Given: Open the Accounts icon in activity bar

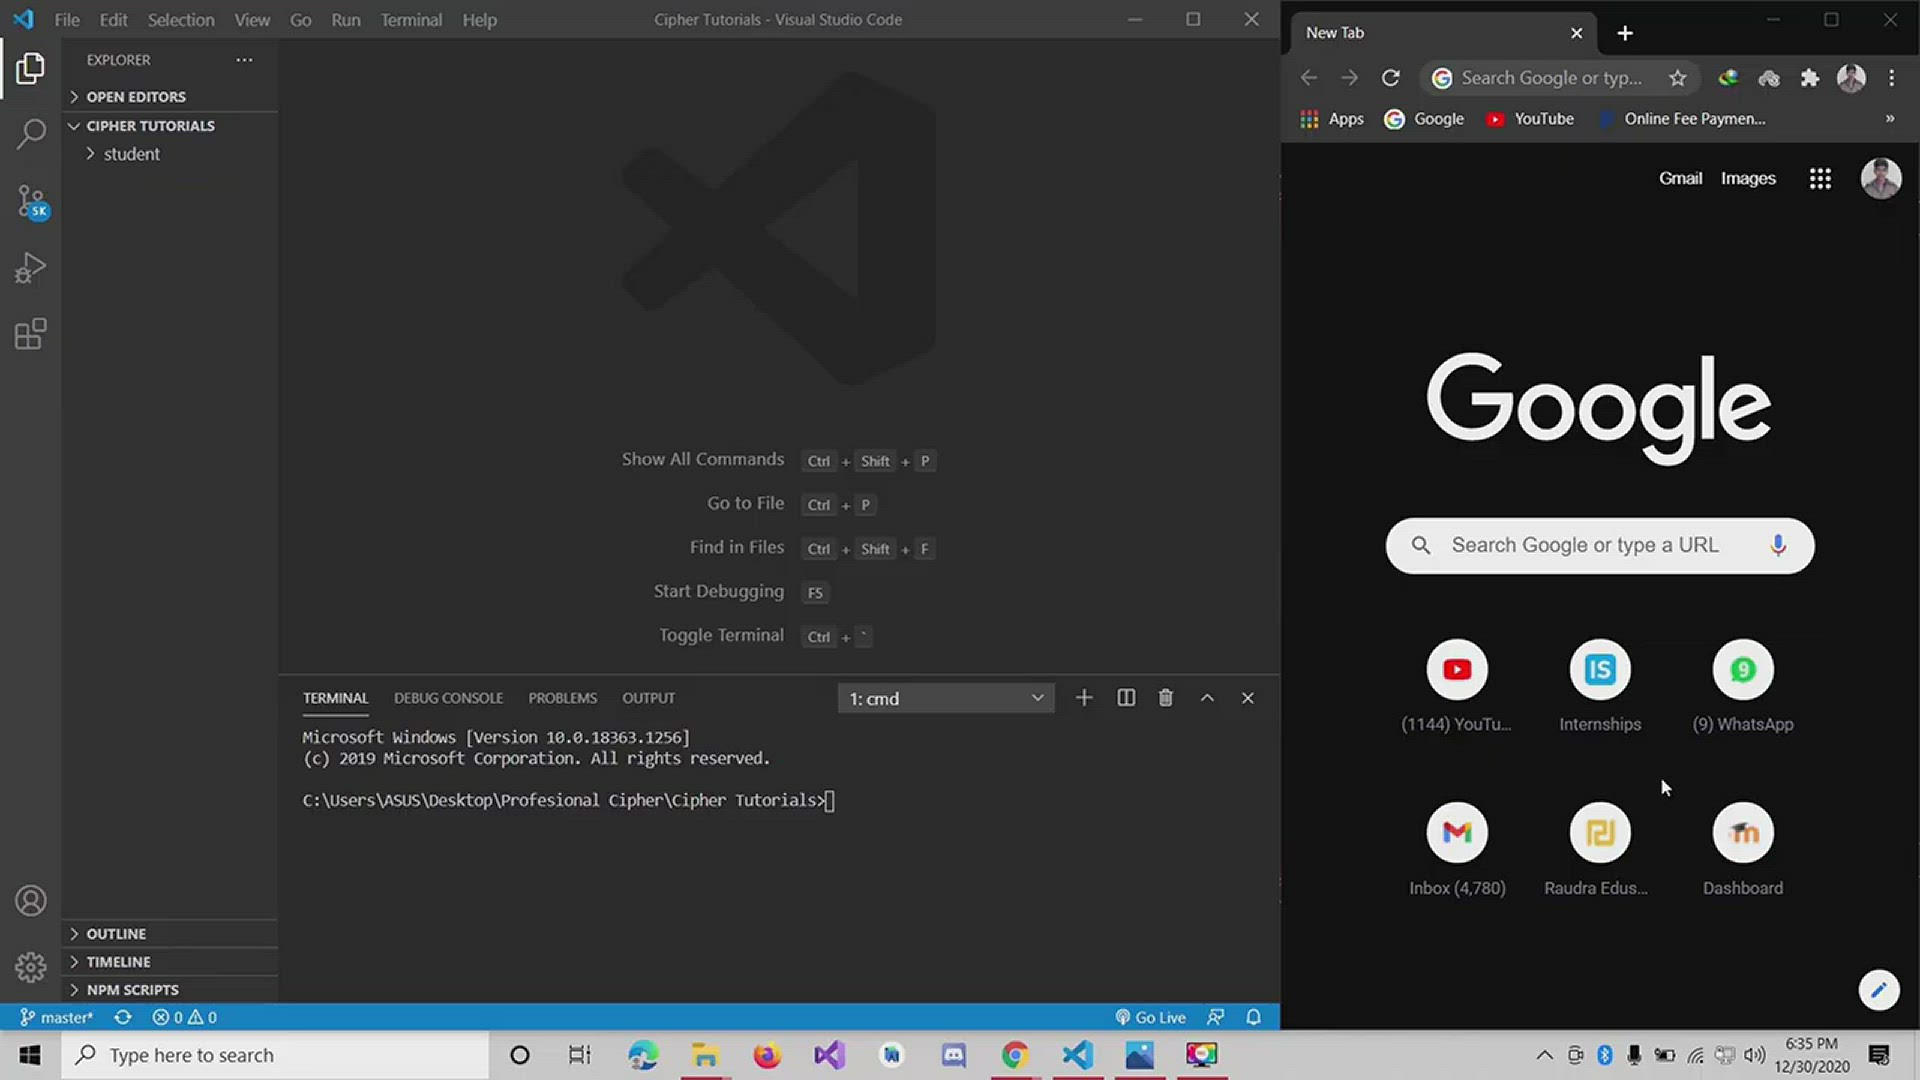Looking at the screenshot, I should click(x=30, y=901).
